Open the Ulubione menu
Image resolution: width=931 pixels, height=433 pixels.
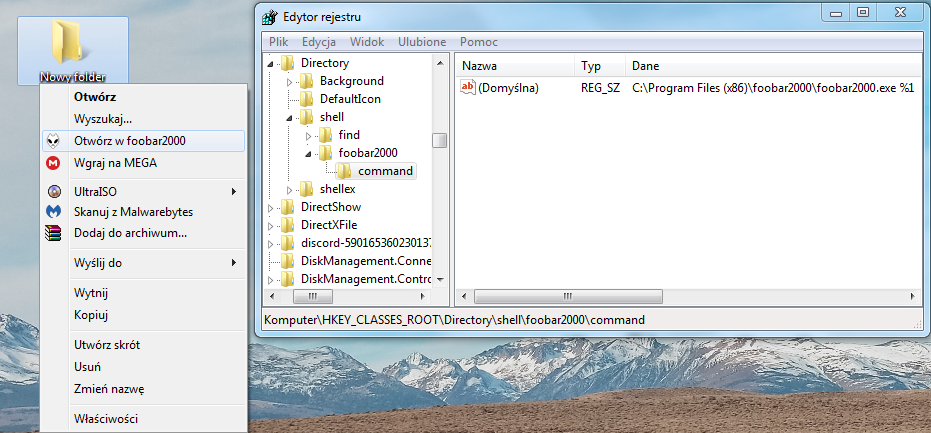coord(422,42)
